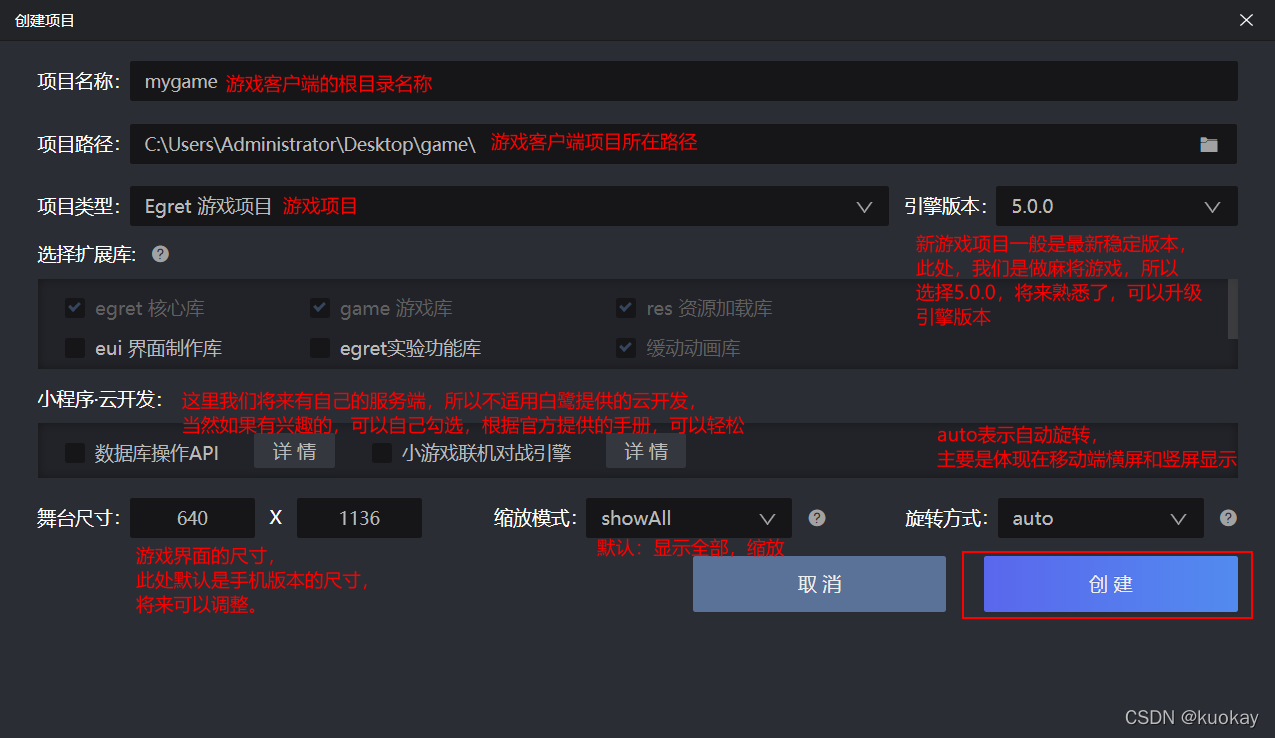This screenshot has width=1275, height=738.
Task: Open the folder browser for project path
Action: pos(1208,144)
